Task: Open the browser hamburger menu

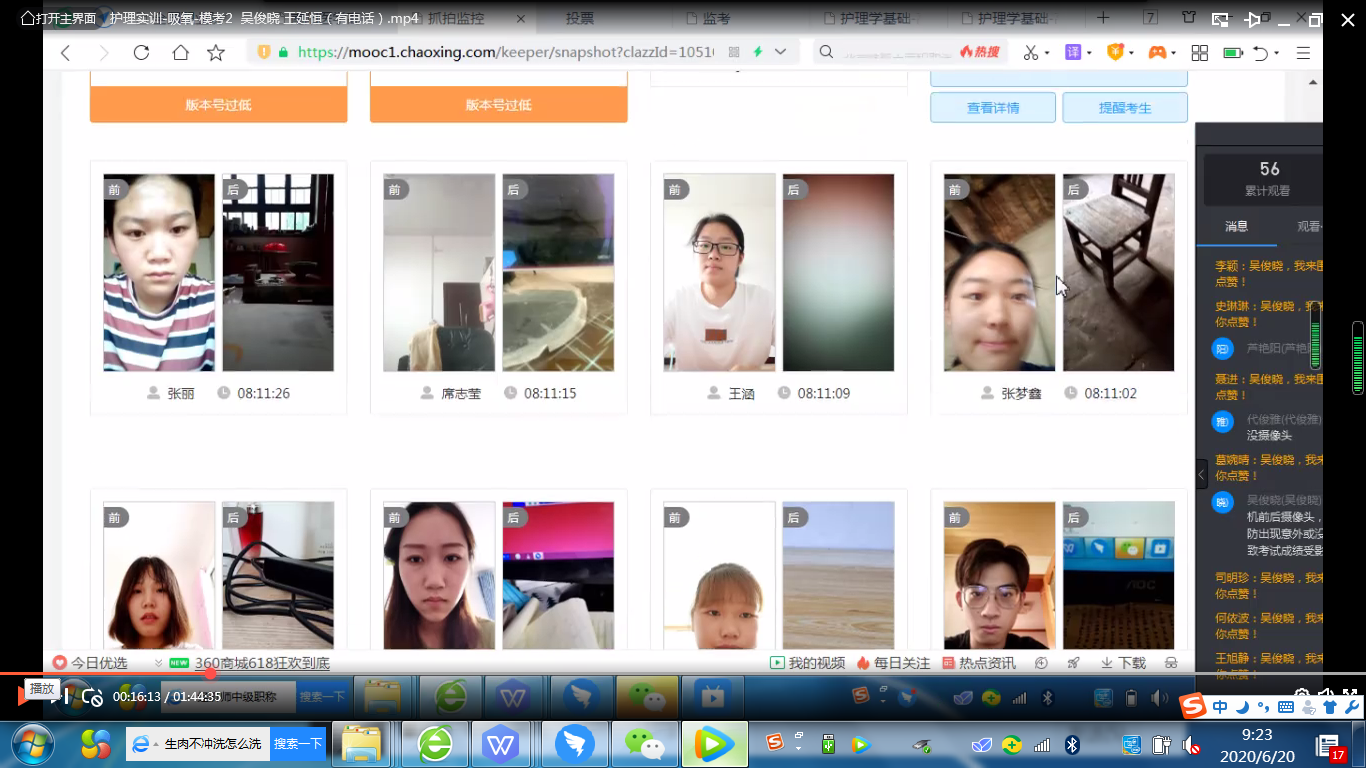Action: click(x=1302, y=53)
